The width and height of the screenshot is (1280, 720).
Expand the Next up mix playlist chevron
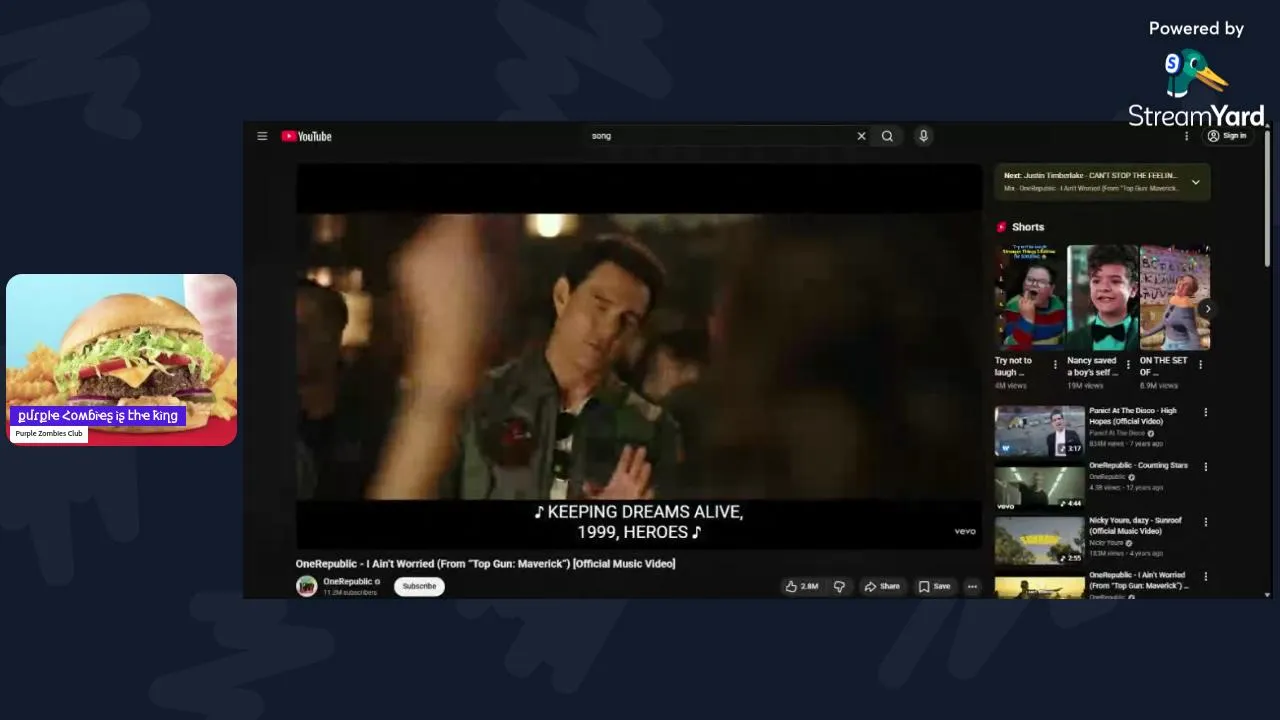[1195, 182]
